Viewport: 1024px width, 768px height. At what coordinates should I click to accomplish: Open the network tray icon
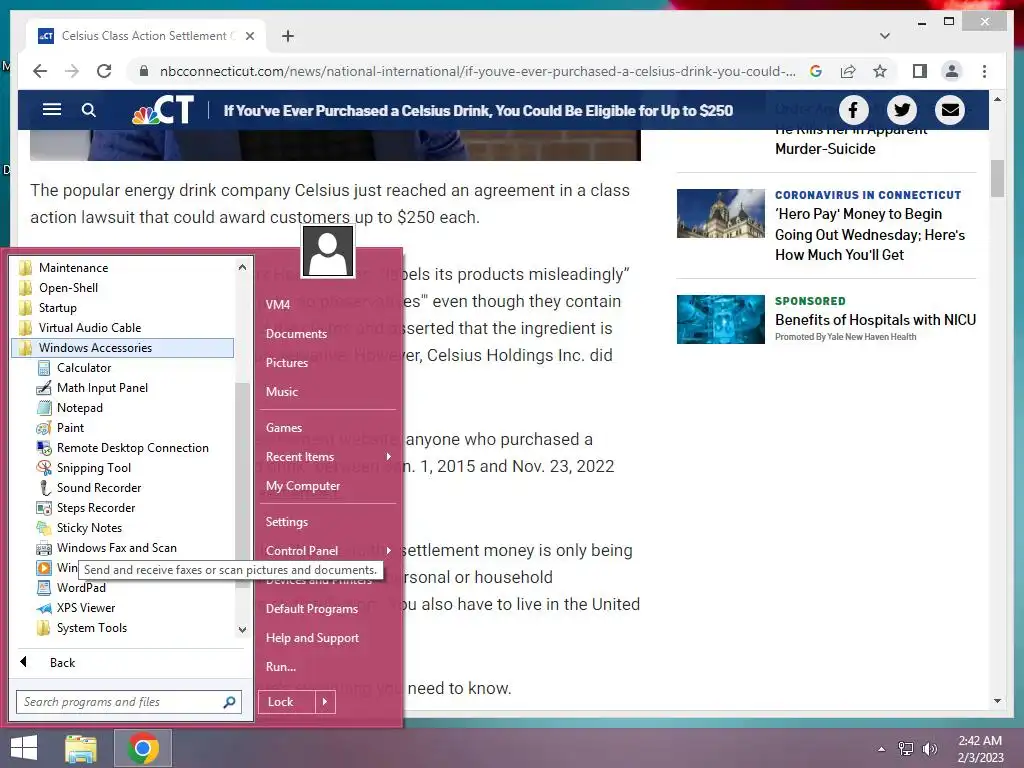click(906, 748)
